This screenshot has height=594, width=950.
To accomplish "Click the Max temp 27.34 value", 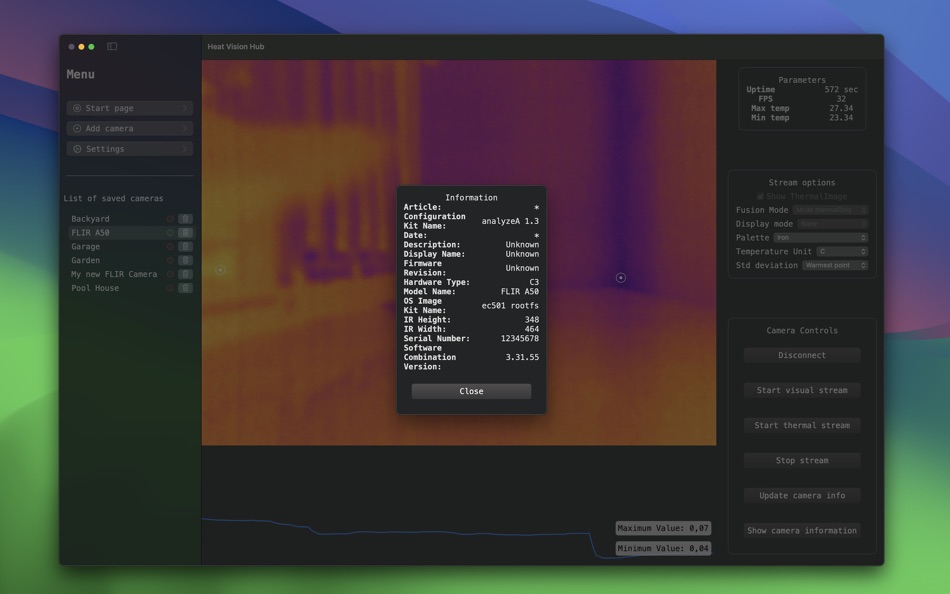I will click(841, 108).
